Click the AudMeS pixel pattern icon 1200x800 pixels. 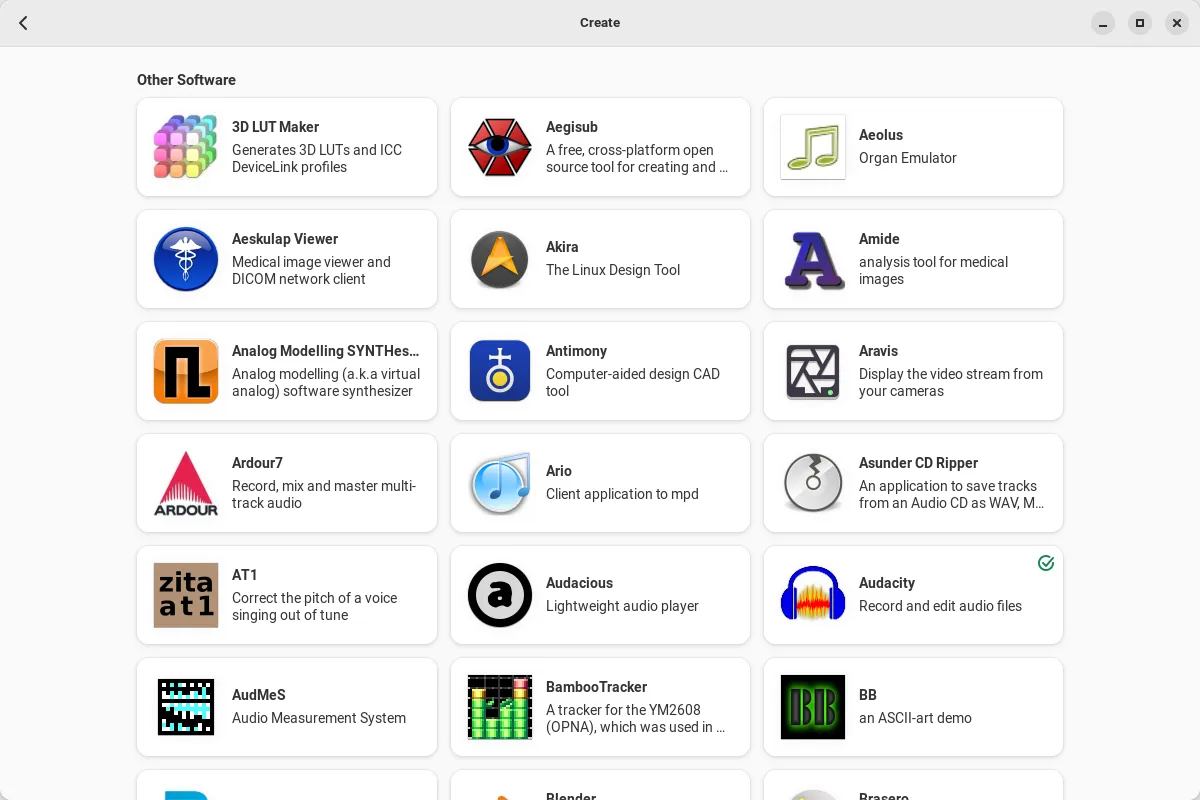point(186,707)
